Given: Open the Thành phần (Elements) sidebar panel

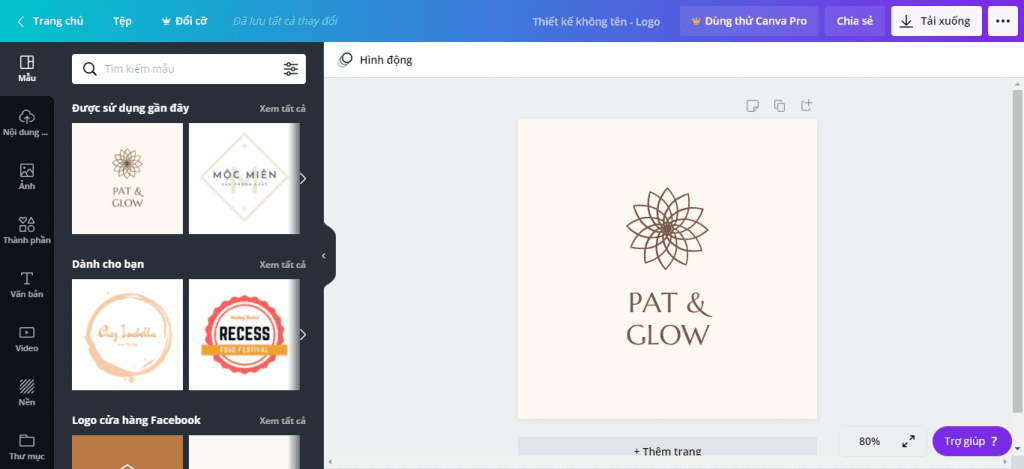Looking at the screenshot, I should 27,230.
